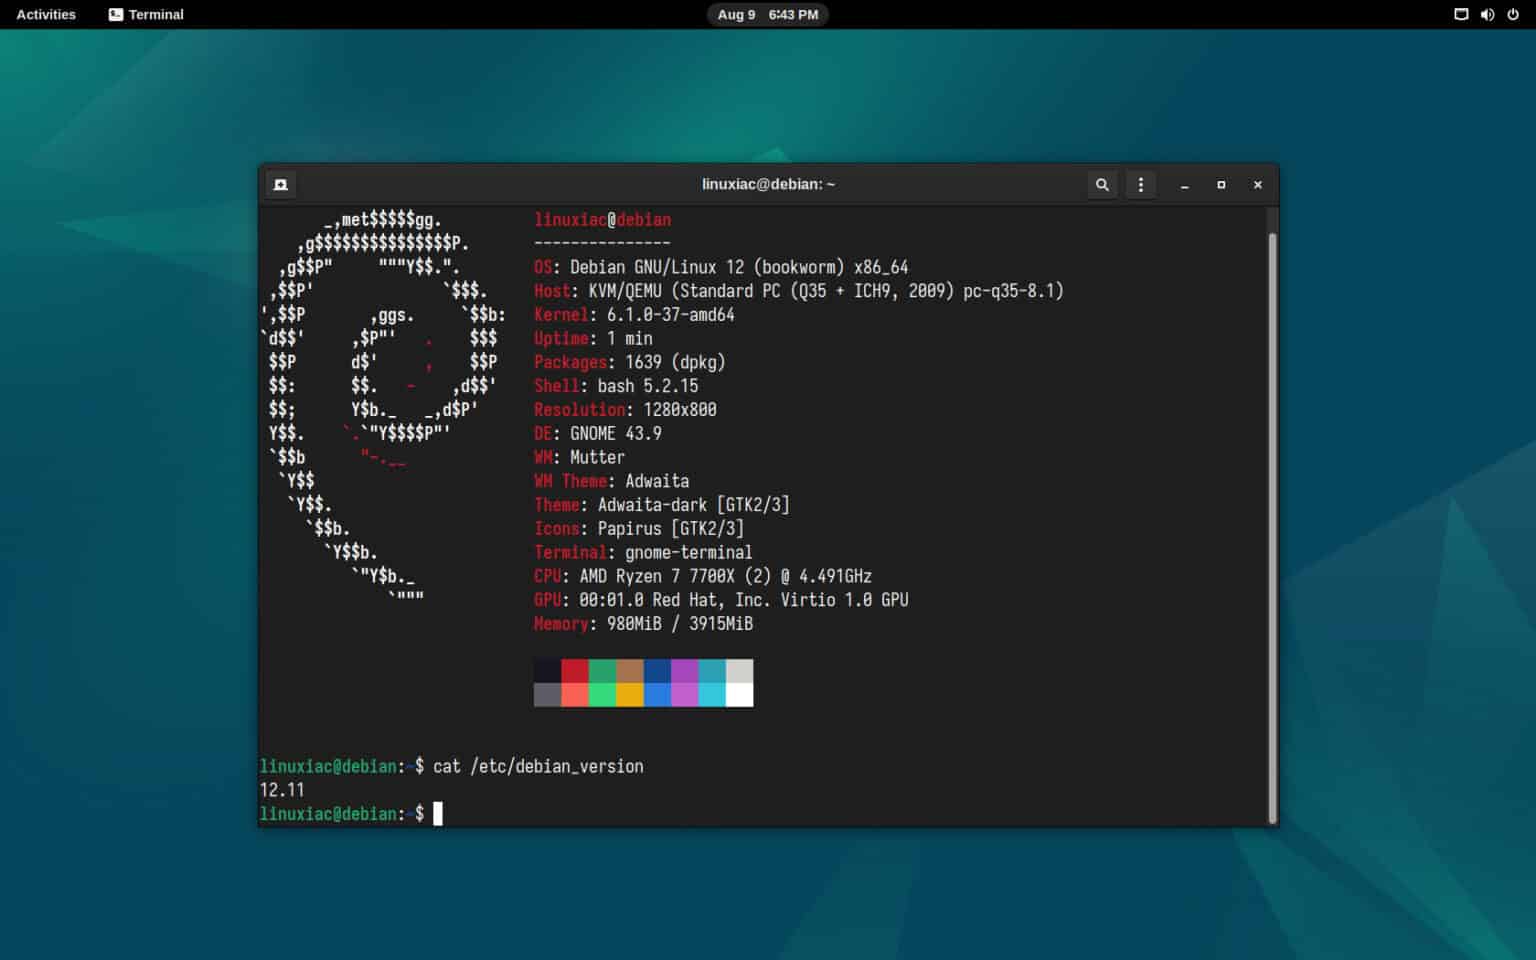Maximize the terminal window
This screenshot has height=960, width=1536.
(x=1221, y=185)
